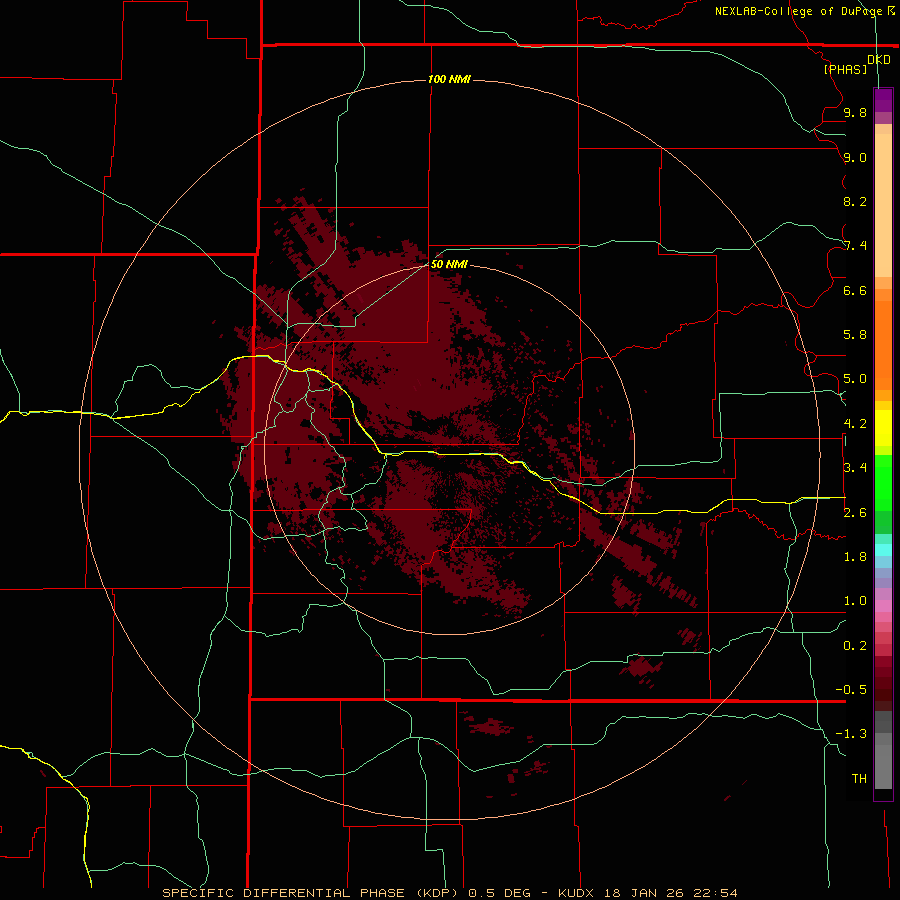The height and width of the screenshot is (900, 900).
Task: Click the TH threshold label on the scale
Action: tap(859, 779)
